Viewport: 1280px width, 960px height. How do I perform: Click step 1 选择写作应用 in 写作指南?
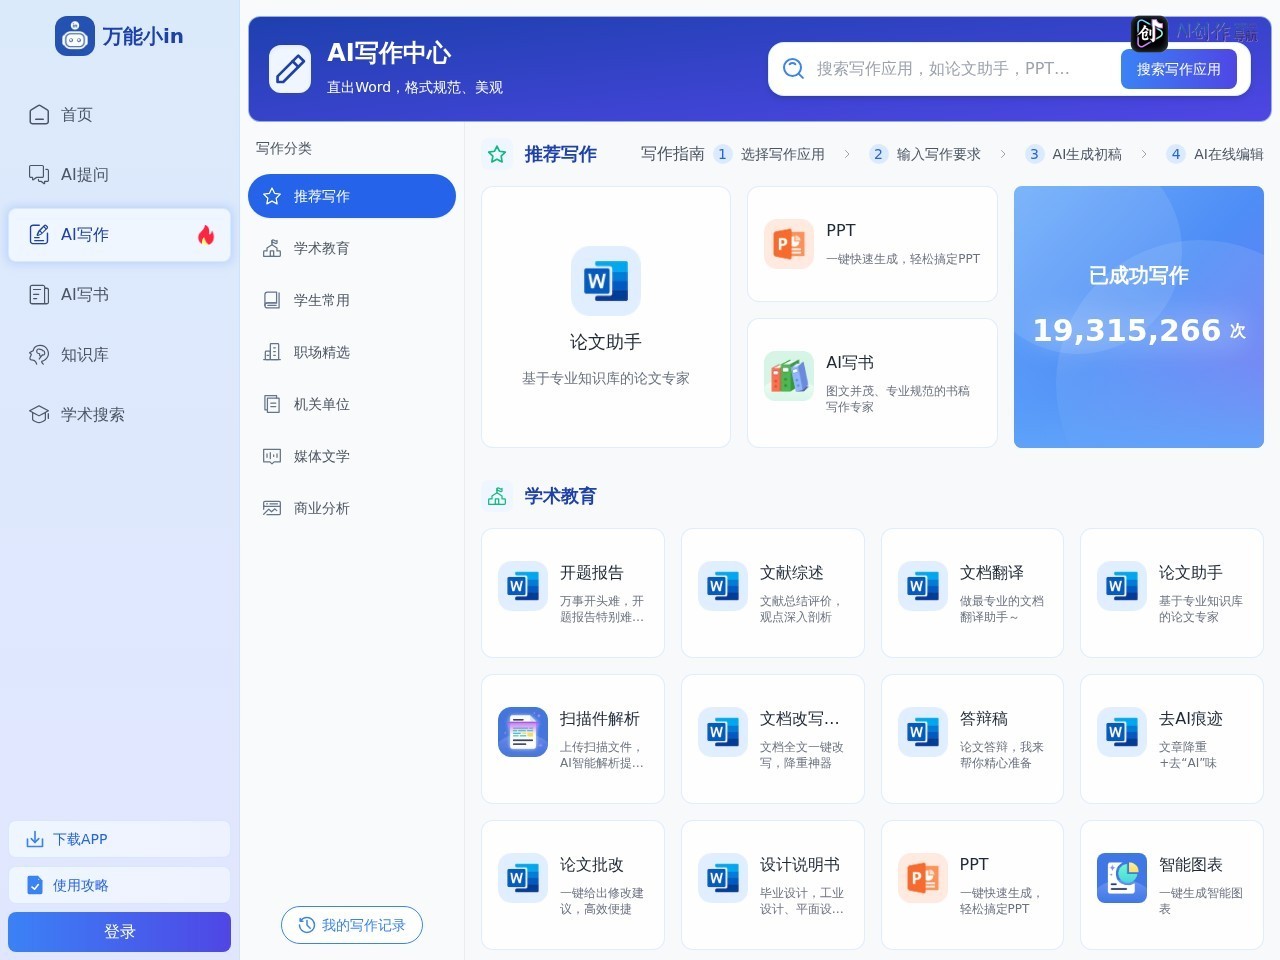tap(770, 154)
